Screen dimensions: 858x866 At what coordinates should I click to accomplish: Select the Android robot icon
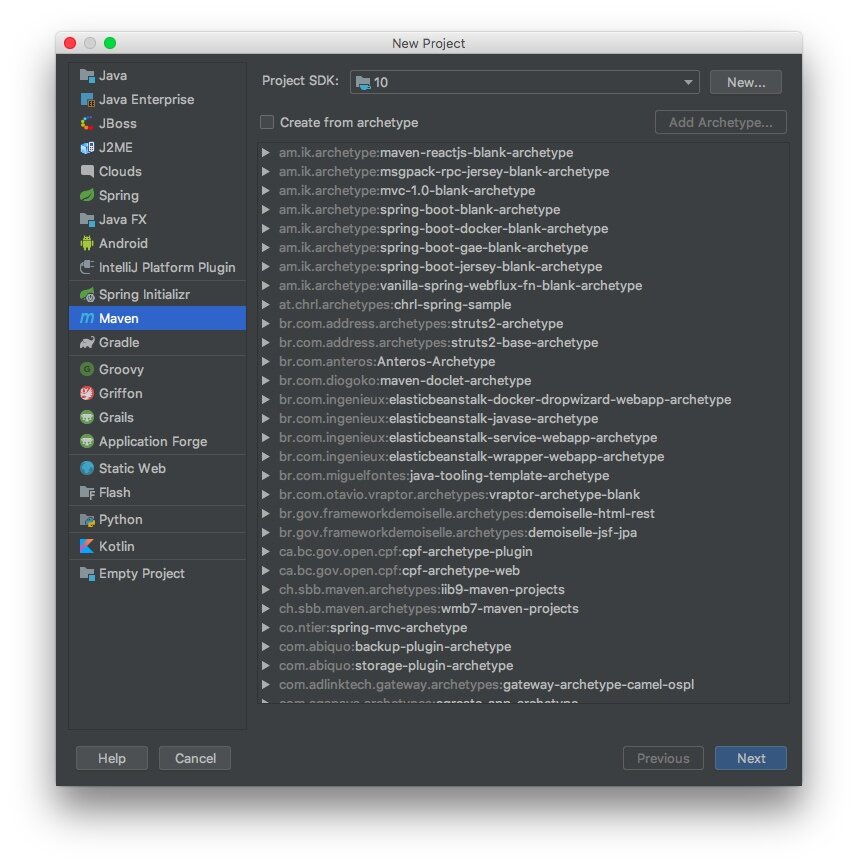(87, 244)
